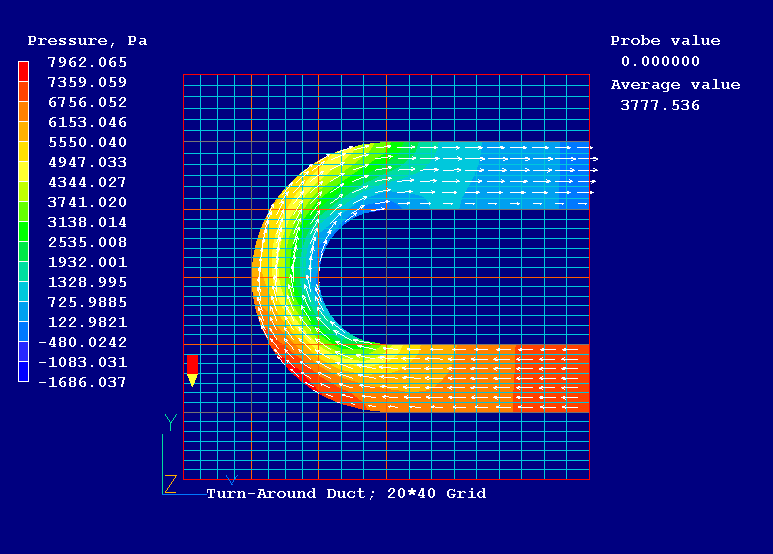Select the red top segment of pressure legend bar
The height and width of the screenshot is (554, 773).
(23, 71)
